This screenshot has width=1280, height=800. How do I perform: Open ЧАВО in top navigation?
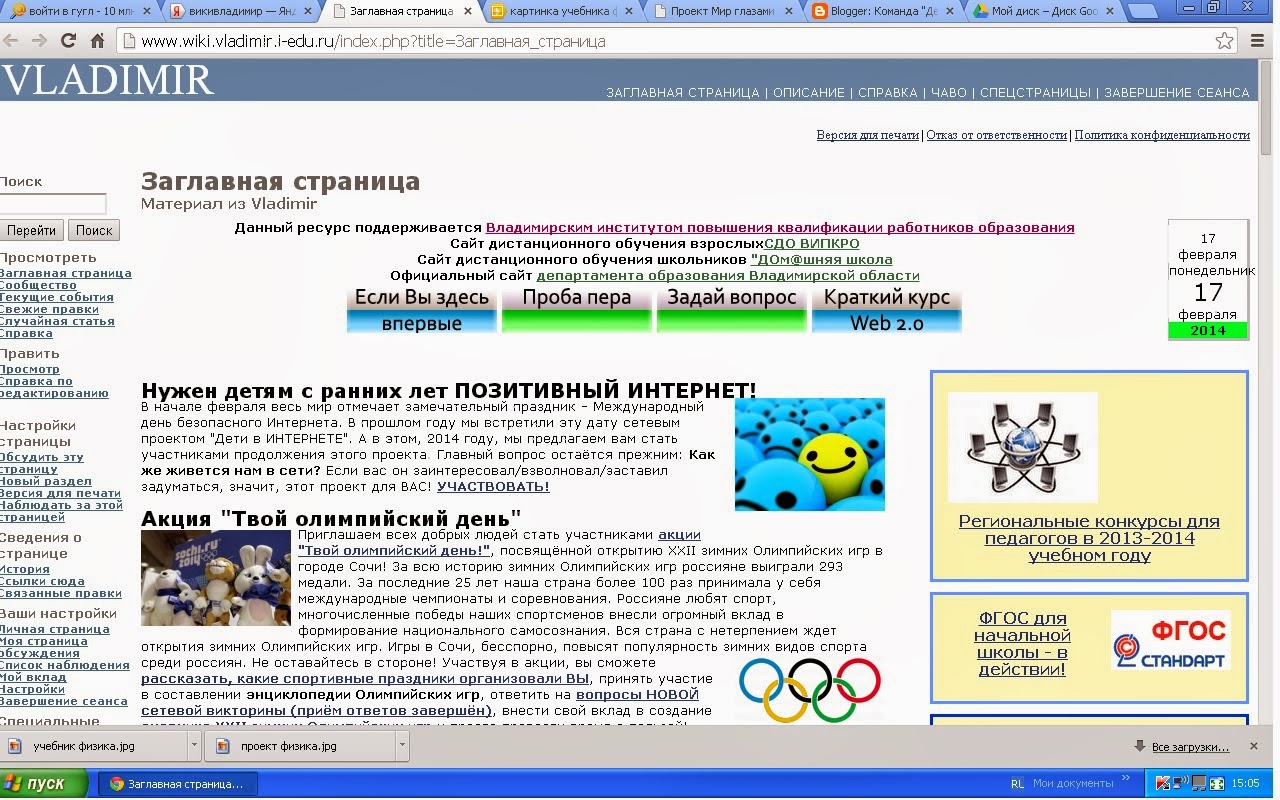pyautogui.click(x=949, y=93)
